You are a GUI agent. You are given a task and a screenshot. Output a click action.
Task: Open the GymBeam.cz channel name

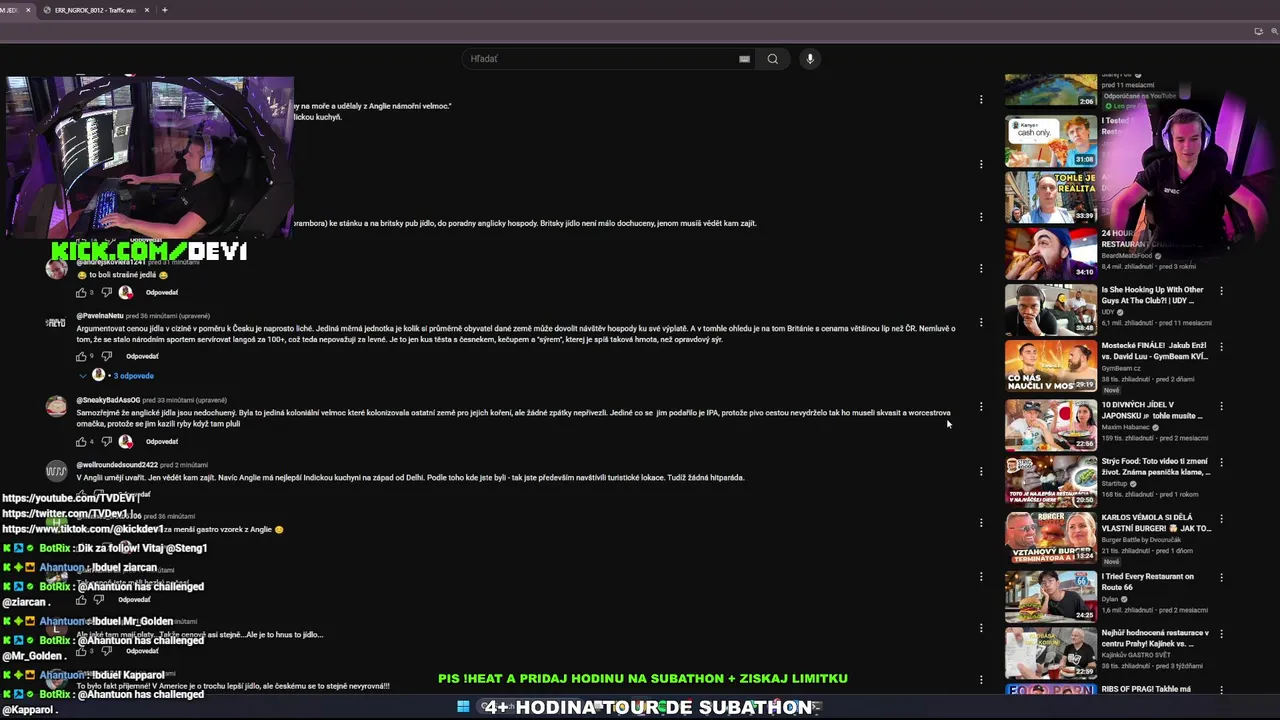pyautogui.click(x=1121, y=368)
